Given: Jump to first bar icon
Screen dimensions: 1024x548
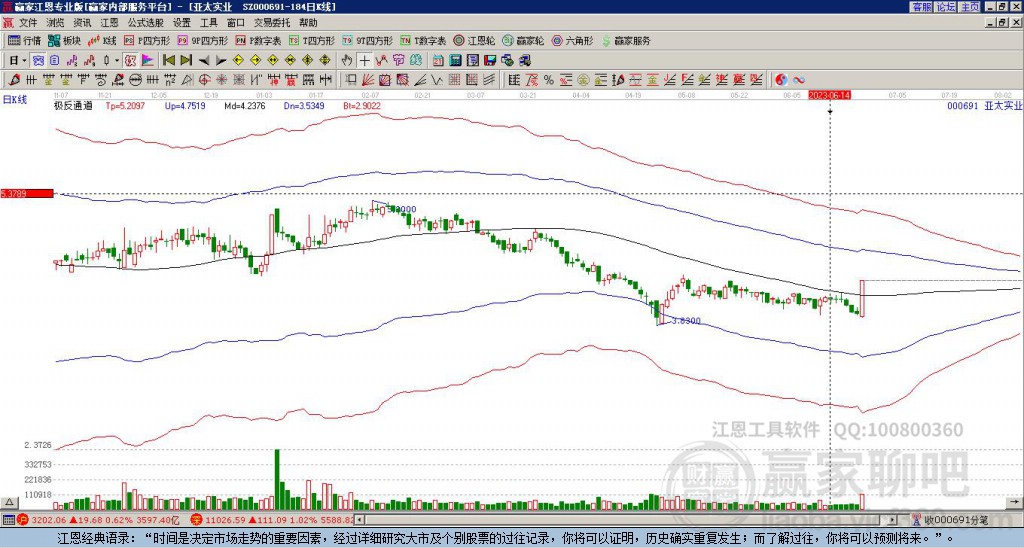Looking at the screenshot, I should pyautogui.click(x=168, y=60).
